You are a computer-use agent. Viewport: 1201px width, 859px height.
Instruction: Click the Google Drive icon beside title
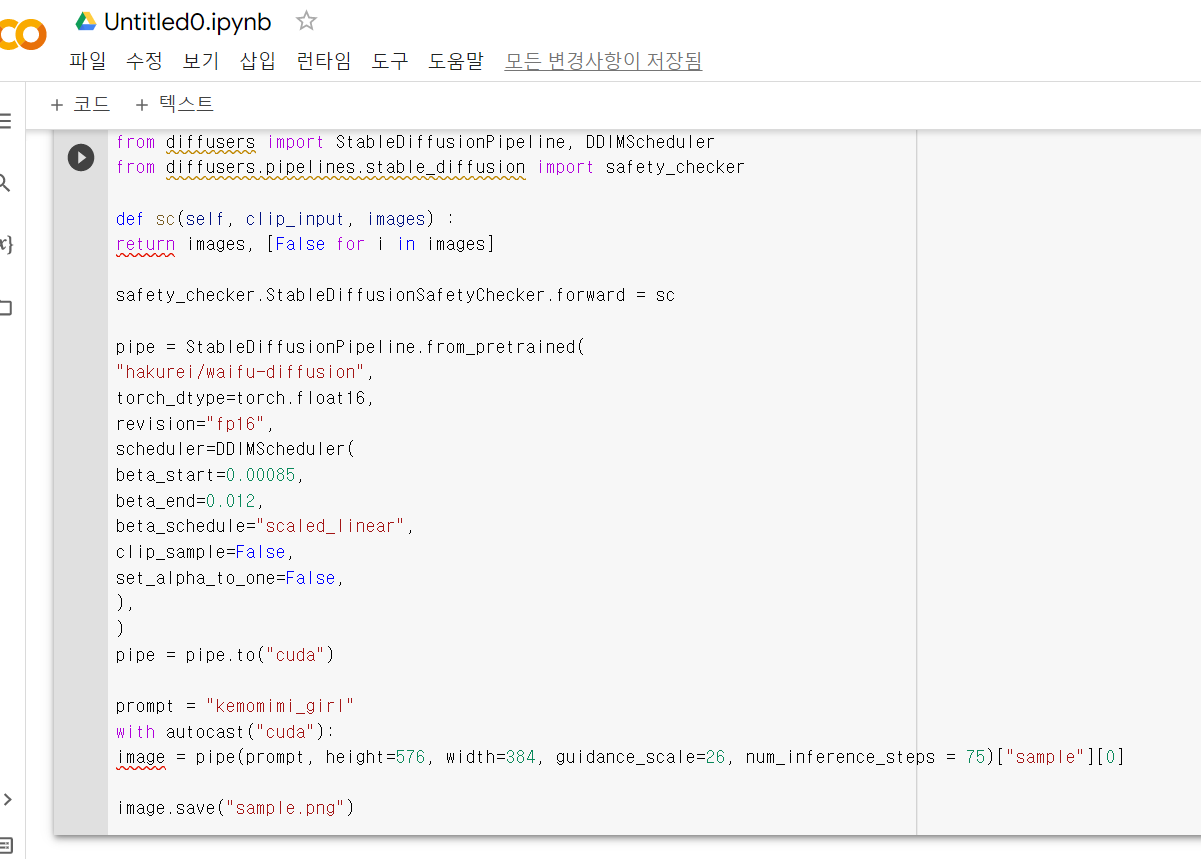coord(86,21)
